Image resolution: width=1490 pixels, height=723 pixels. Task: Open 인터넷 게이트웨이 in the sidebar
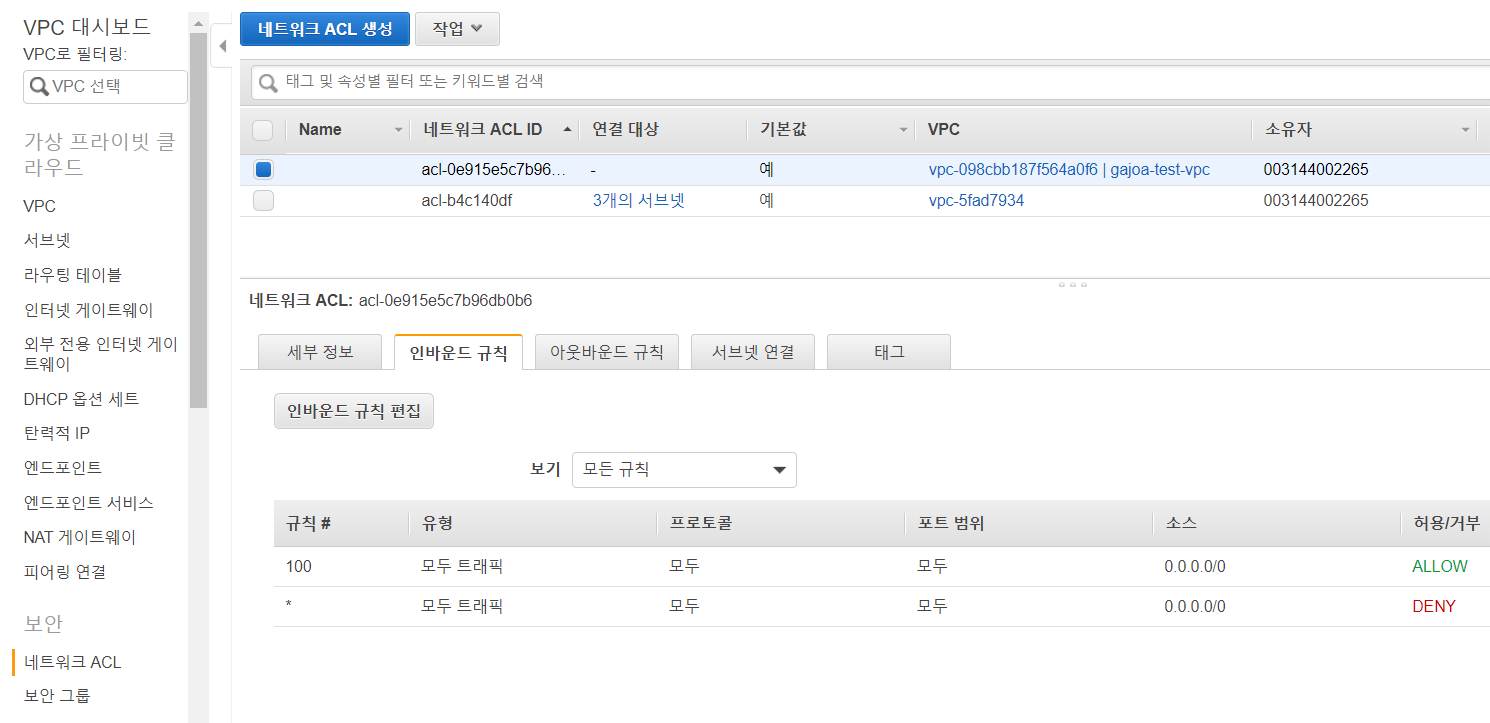point(89,311)
